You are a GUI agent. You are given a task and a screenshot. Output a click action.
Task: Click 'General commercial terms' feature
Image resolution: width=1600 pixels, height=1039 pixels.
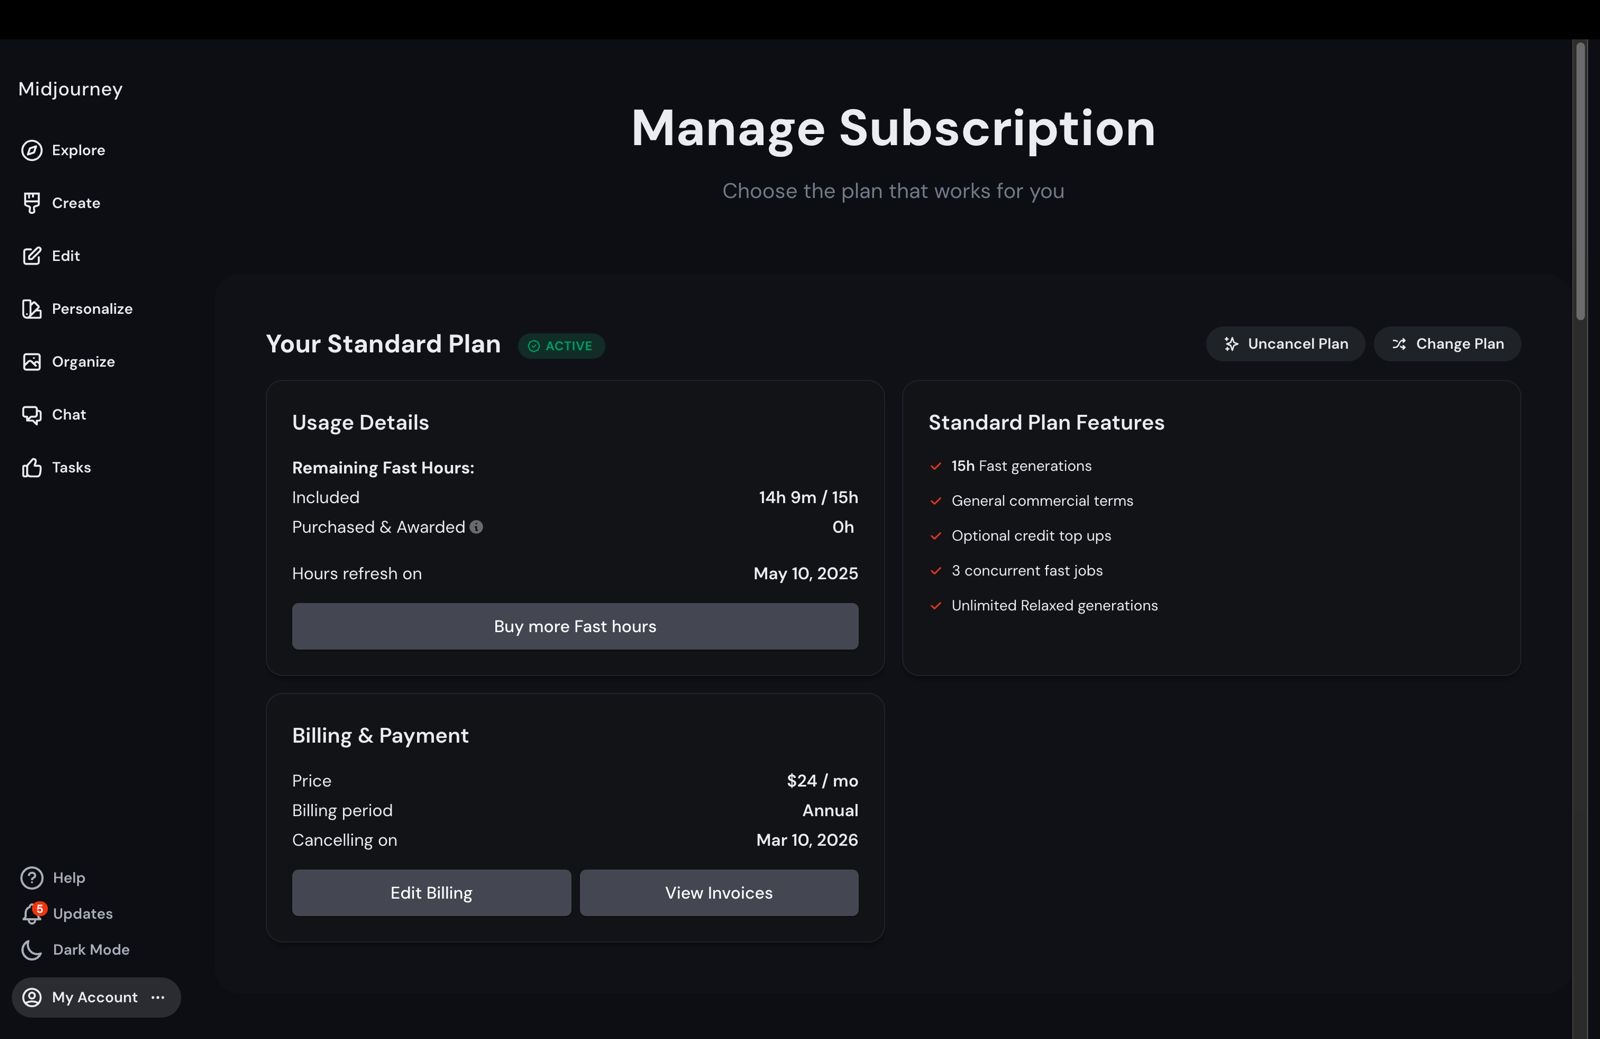tap(1042, 501)
